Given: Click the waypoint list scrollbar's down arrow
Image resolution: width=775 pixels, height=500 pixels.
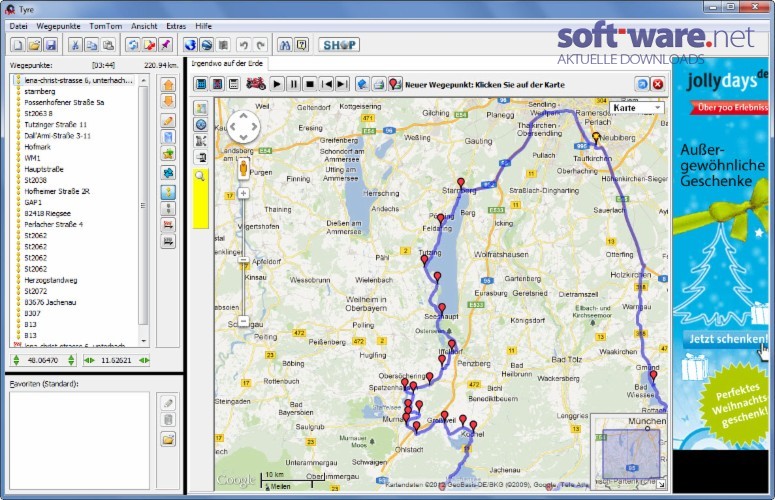Looking at the screenshot, I should 143,341.
